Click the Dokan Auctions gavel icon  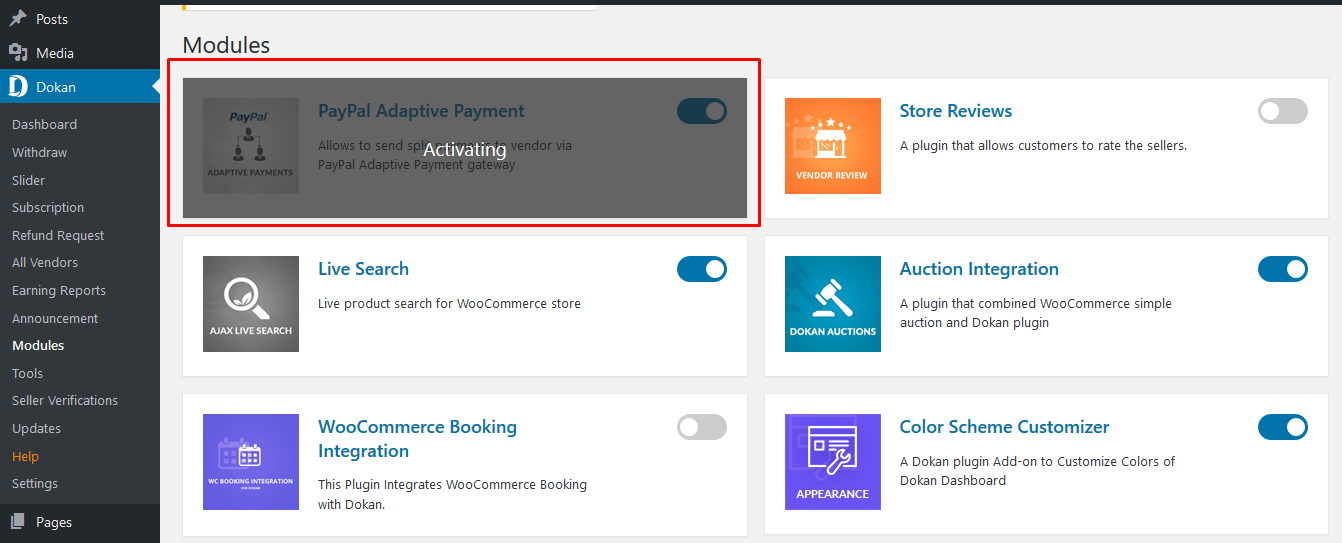click(832, 304)
